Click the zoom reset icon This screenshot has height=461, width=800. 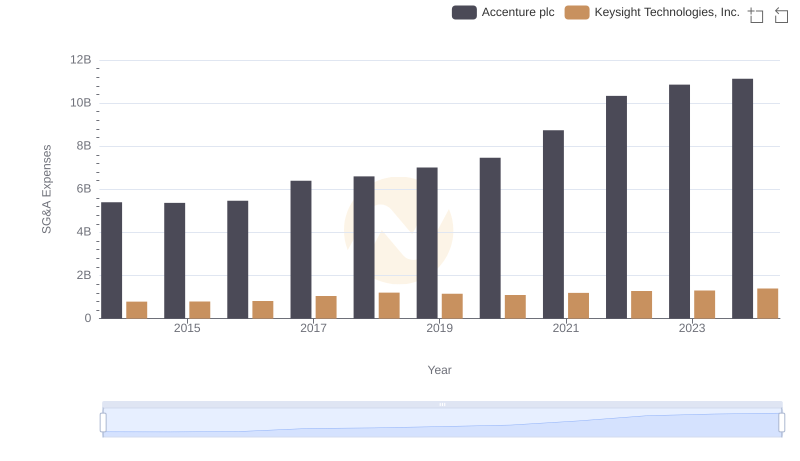click(781, 15)
